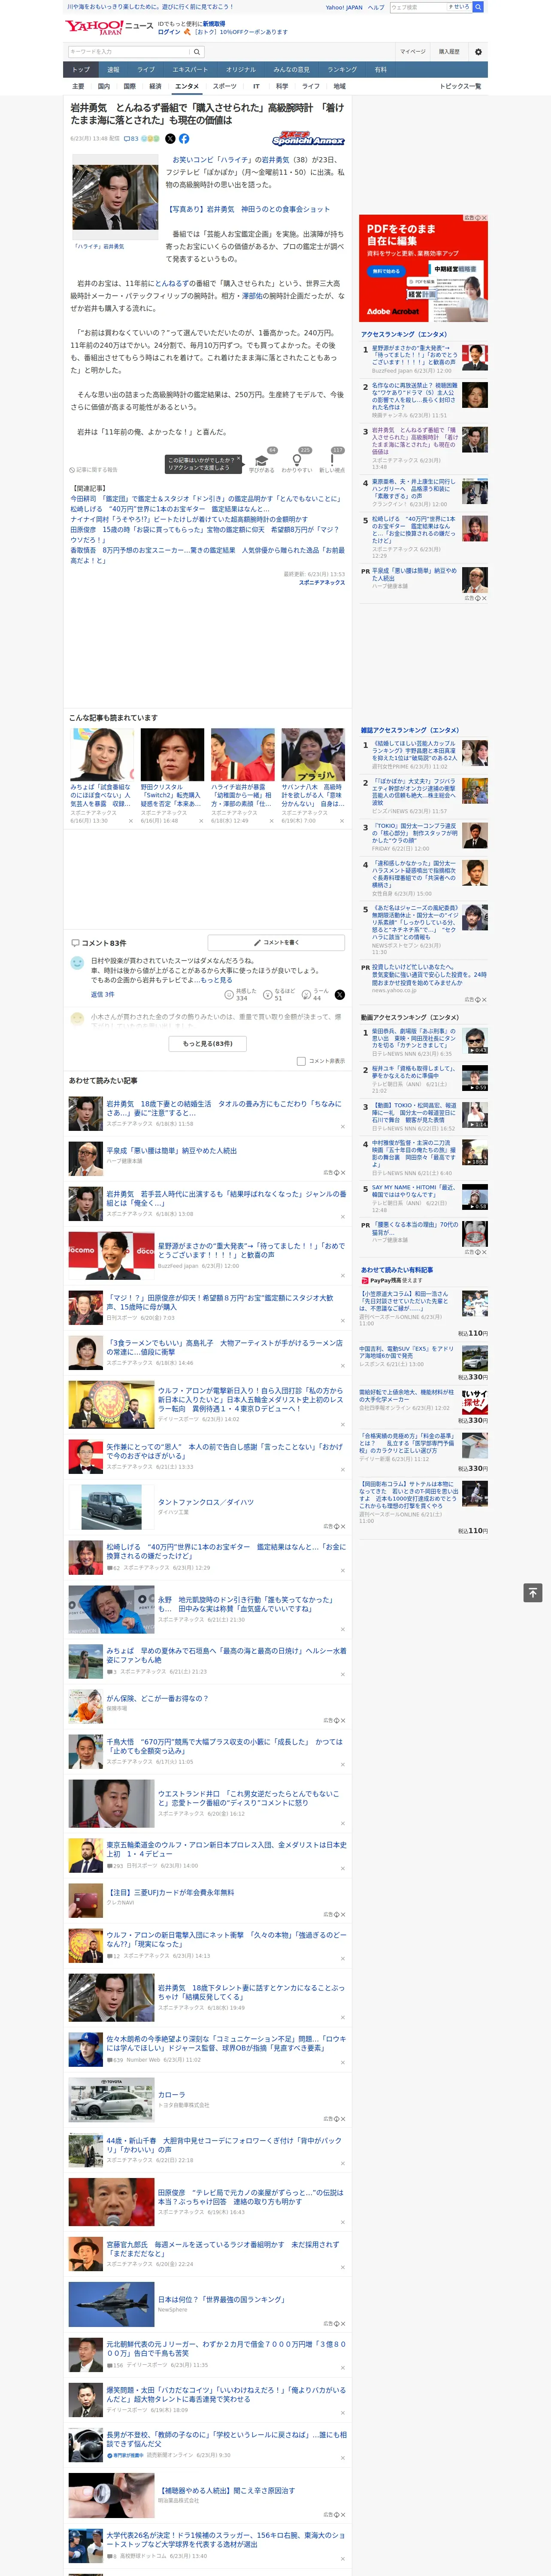This screenshot has height=2576, width=551.
Task: Share article on Facebook
Action: (x=184, y=139)
